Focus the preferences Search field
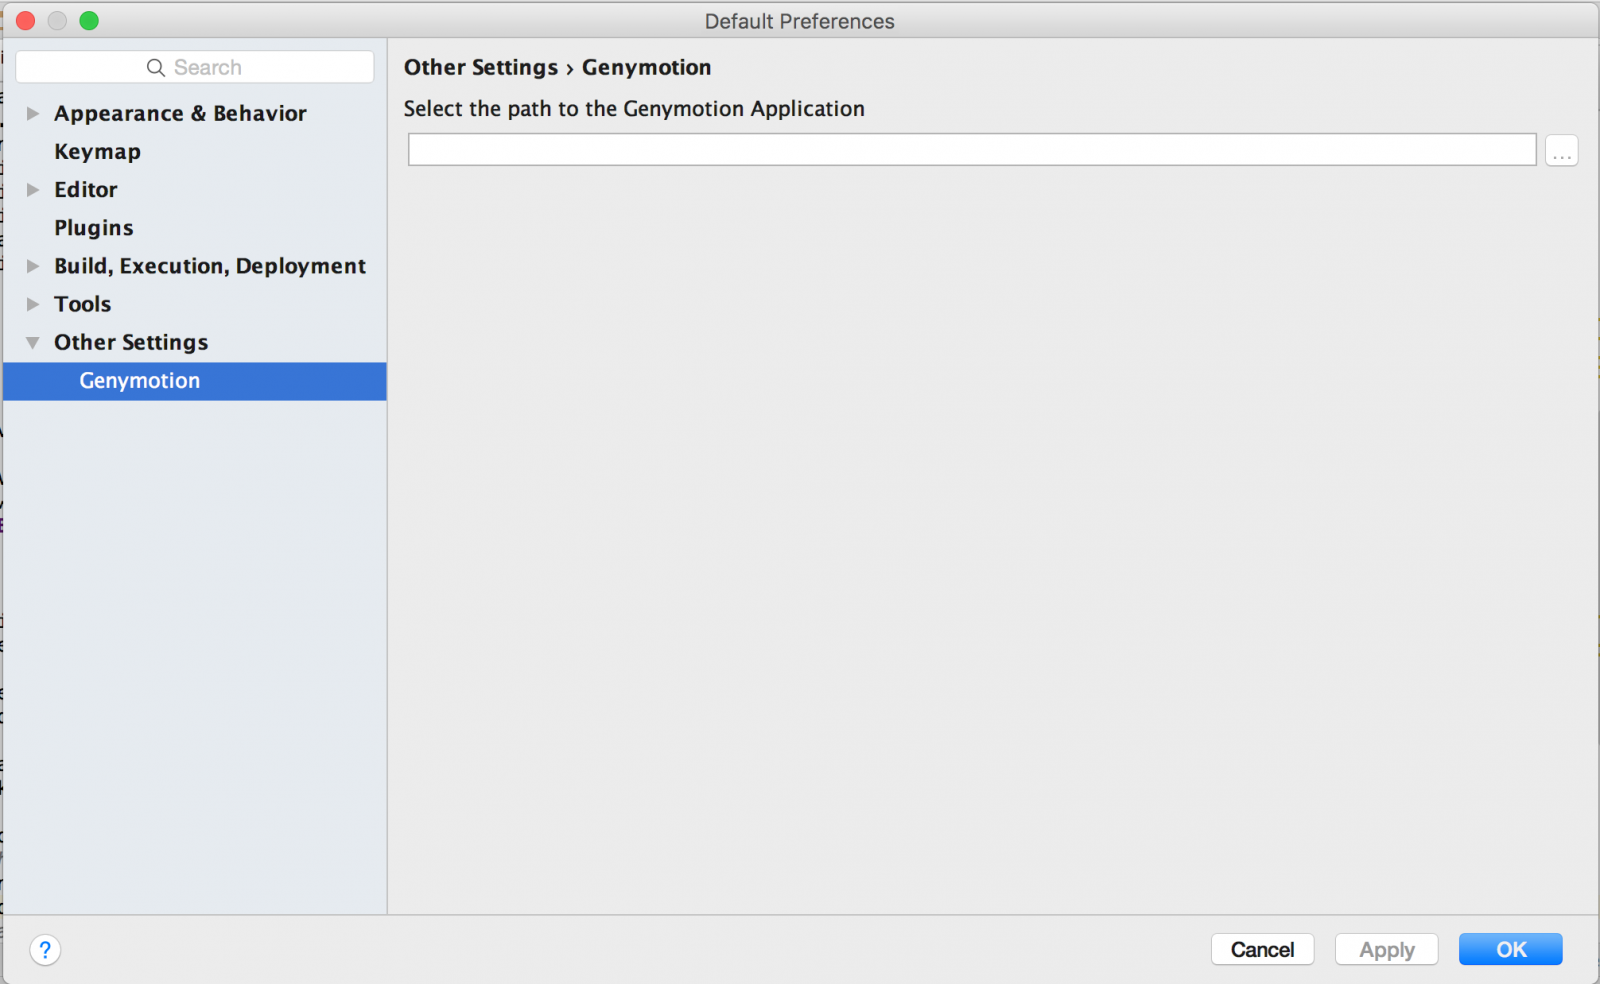This screenshot has width=1600, height=984. coord(195,67)
